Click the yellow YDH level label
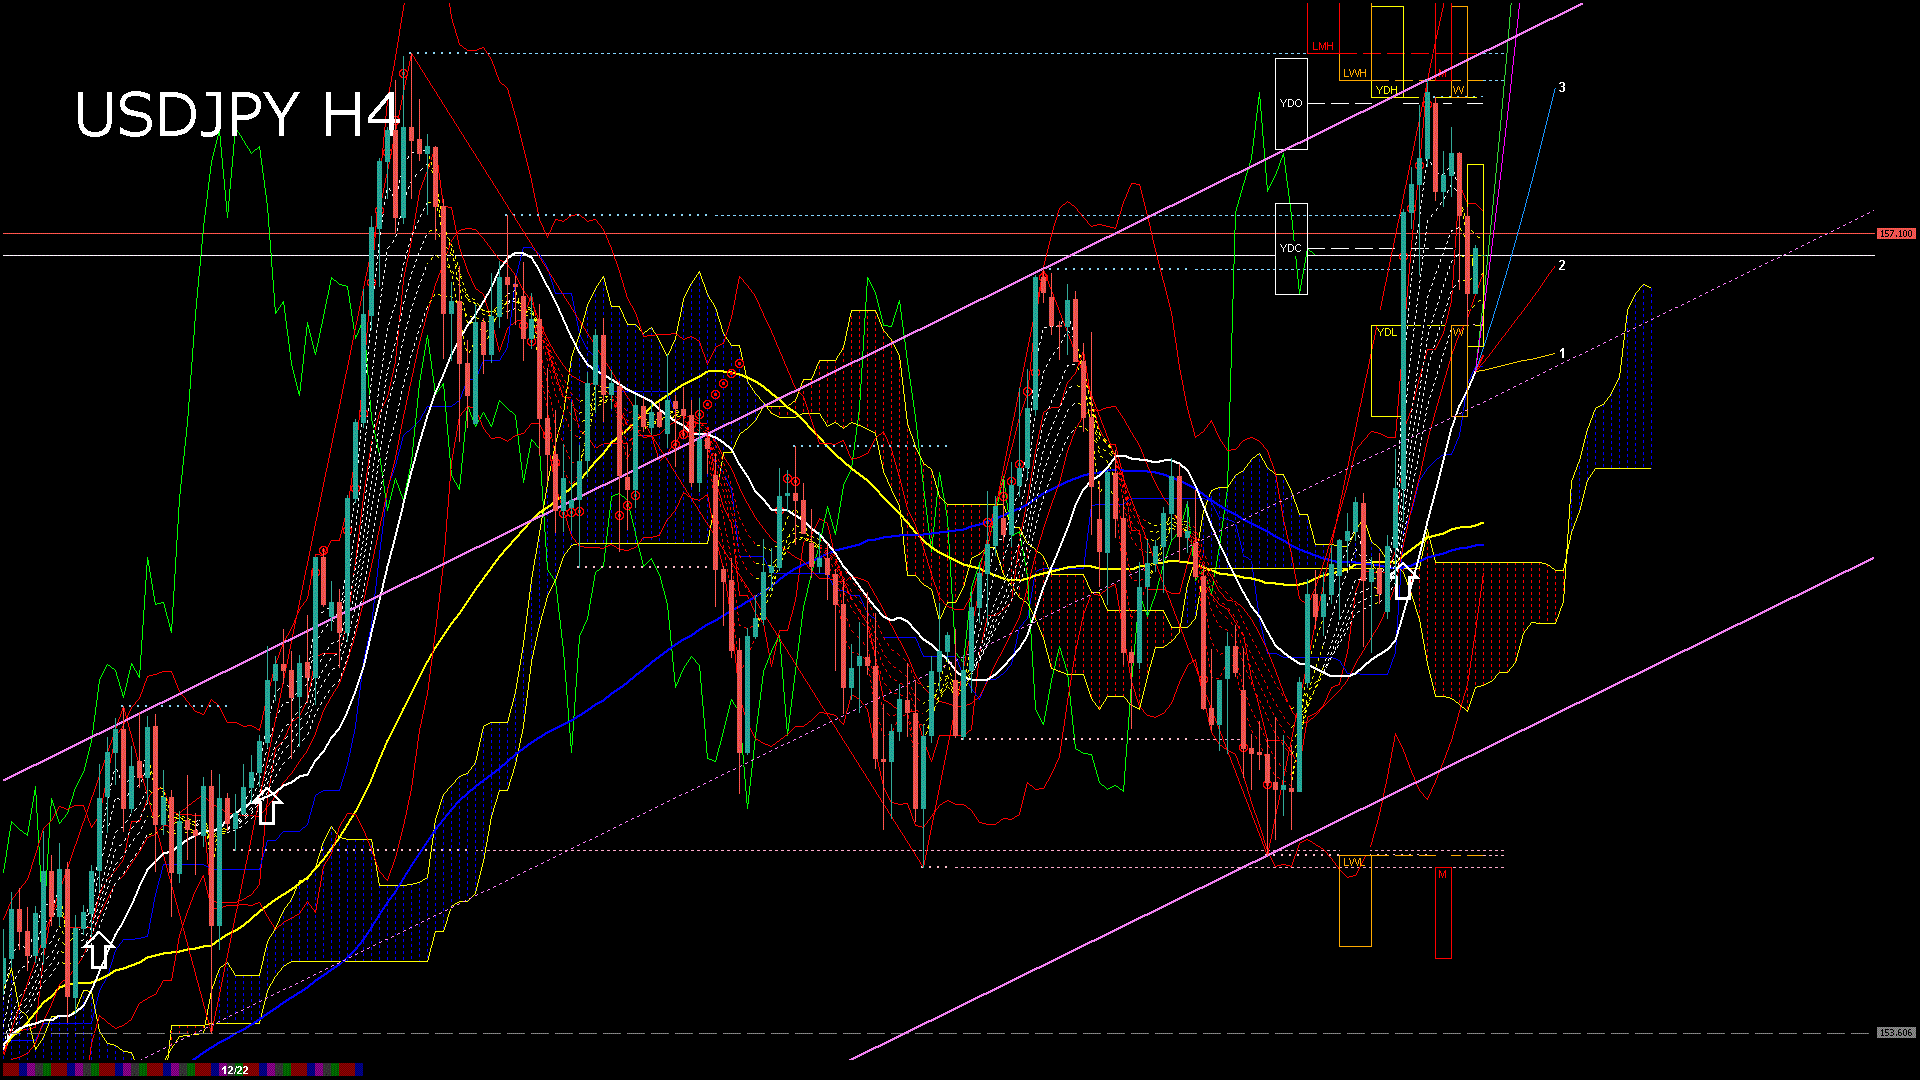This screenshot has width=1920, height=1080. pos(1386,90)
